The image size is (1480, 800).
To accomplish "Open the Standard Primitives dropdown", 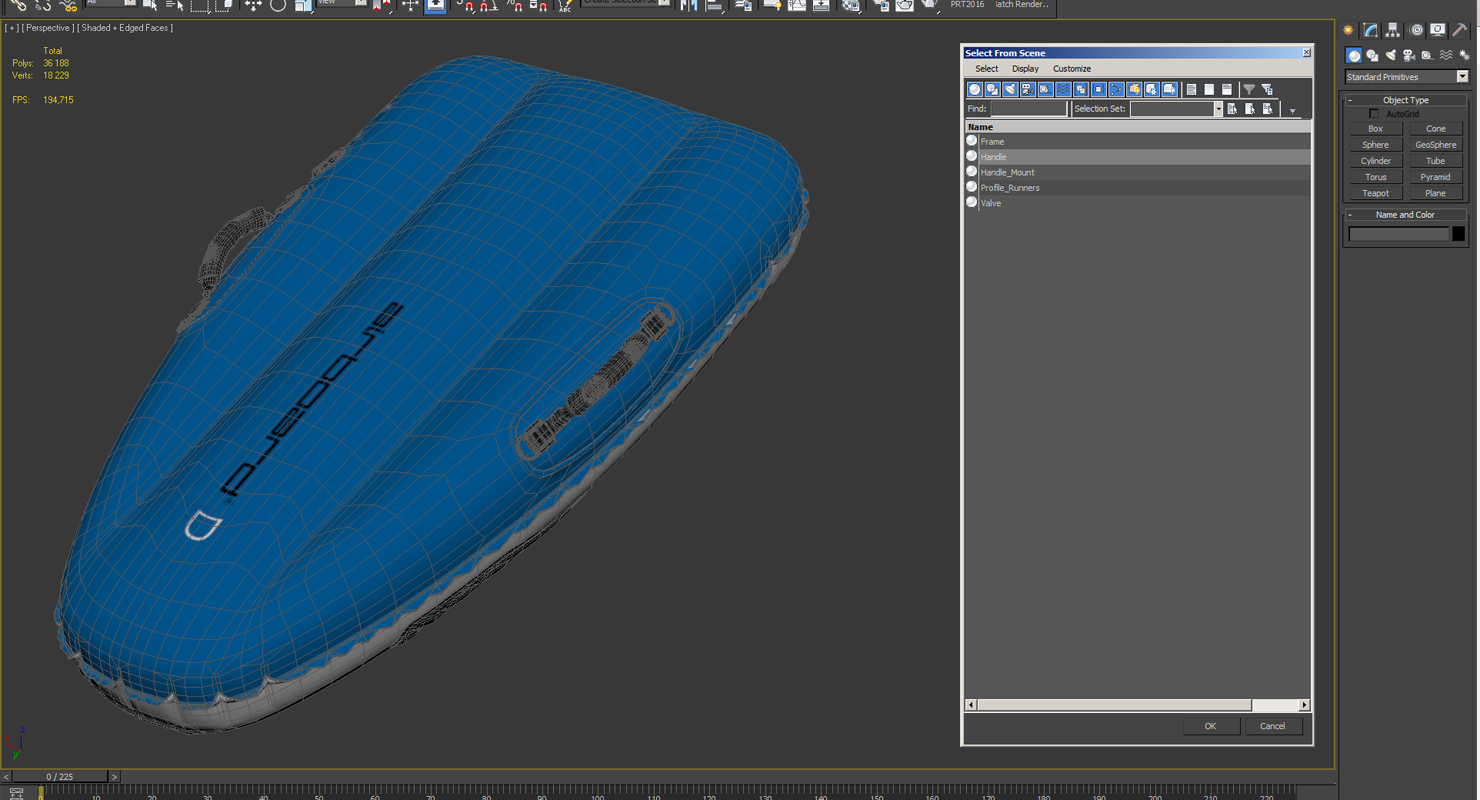I will pyautogui.click(x=1406, y=77).
